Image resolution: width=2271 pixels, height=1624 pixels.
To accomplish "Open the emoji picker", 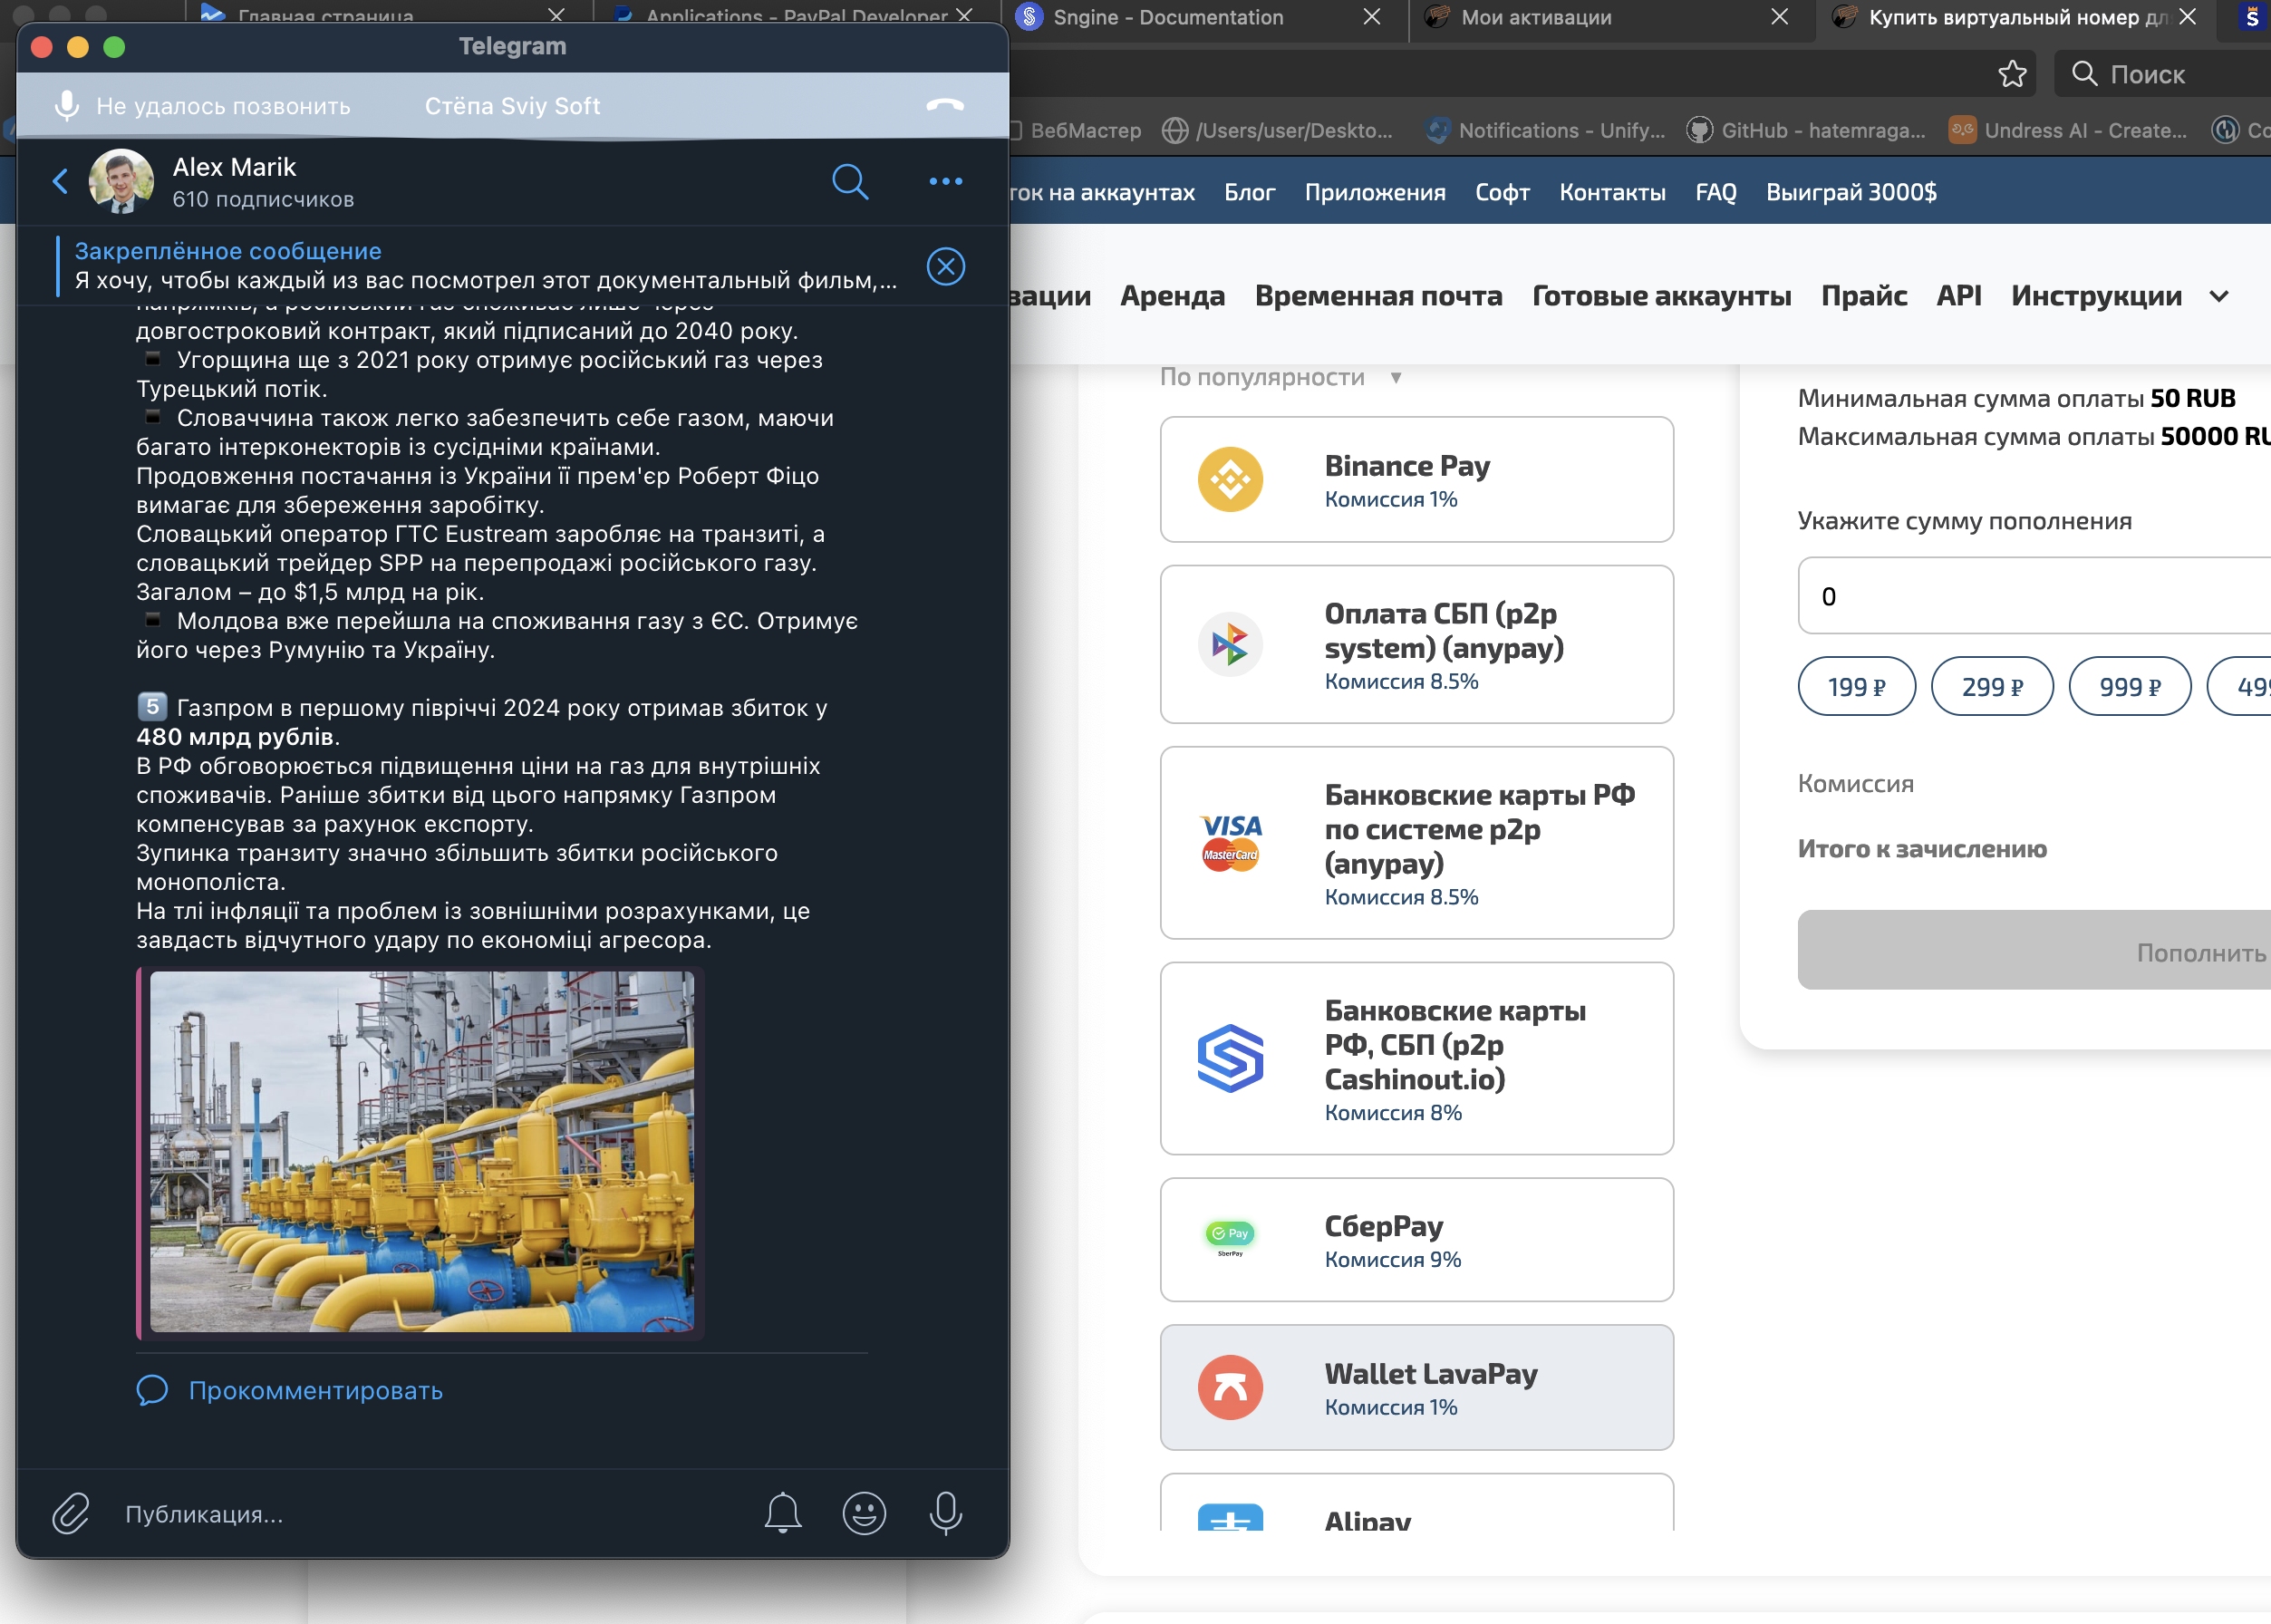I will click(x=864, y=1513).
